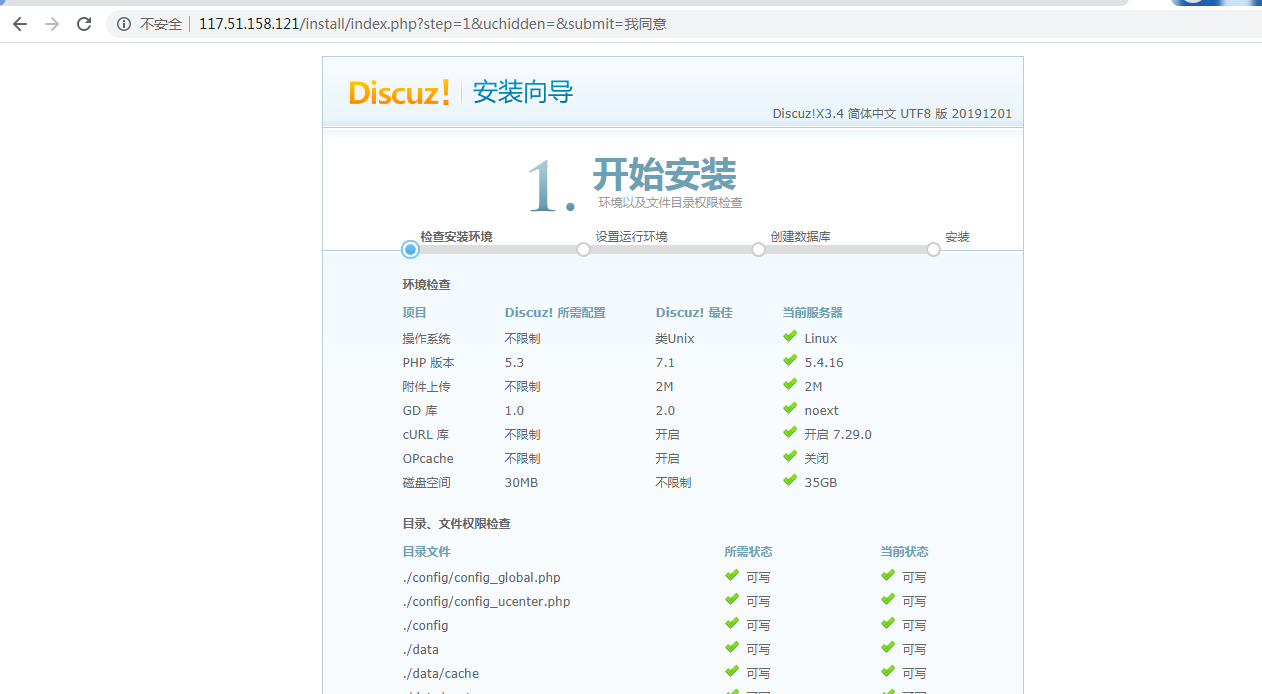Click the Discuz! 所需配置 column header

click(x=555, y=313)
